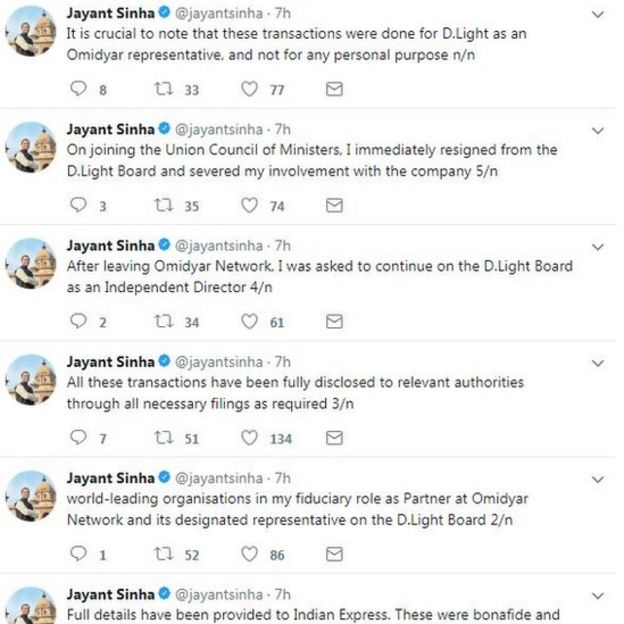Send the 3/n tweet via direct message
Image resolution: width=624 pixels, height=624 pixels.
335,438
